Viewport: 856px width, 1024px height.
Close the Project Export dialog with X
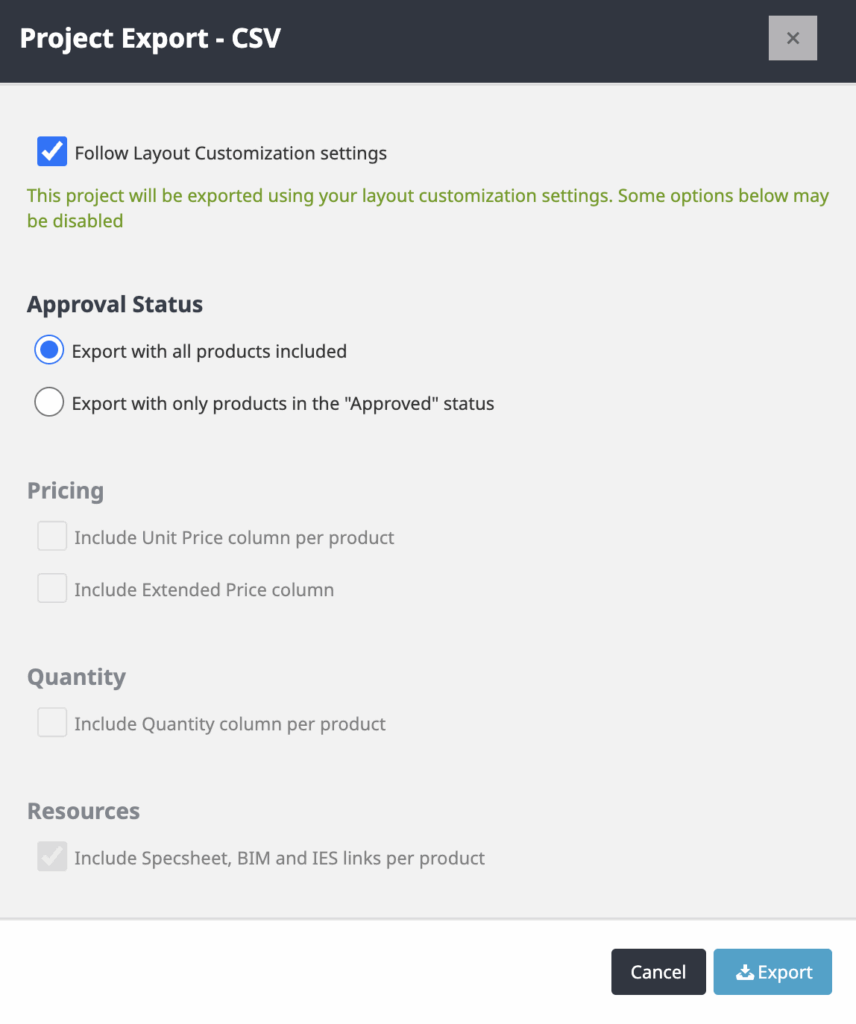[792, 38]
